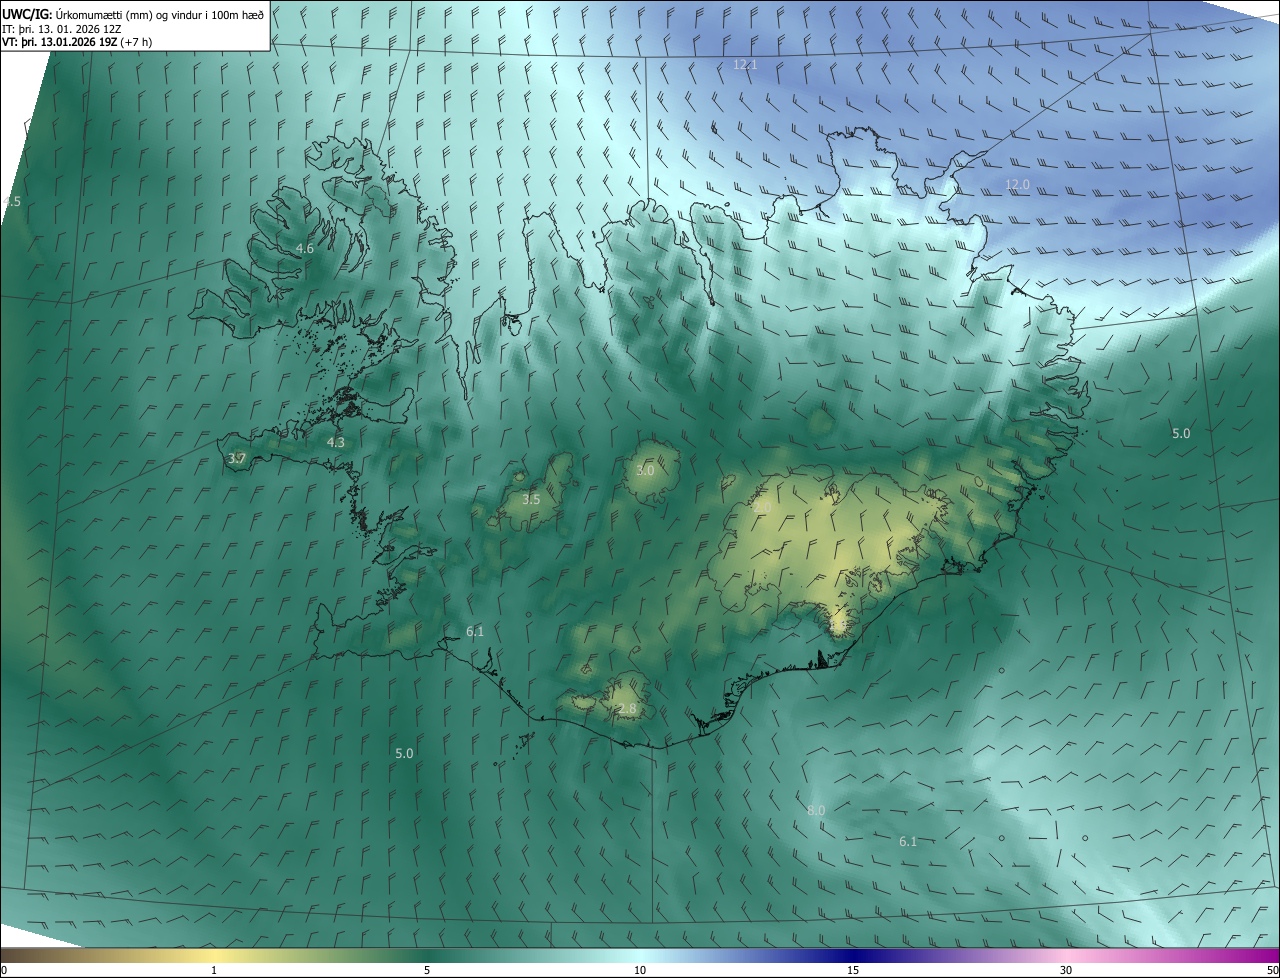Viewport: 1280px width, 978px height.
Task: Click the 4.6 value label over the Westfjords
Action: [305, 249]
